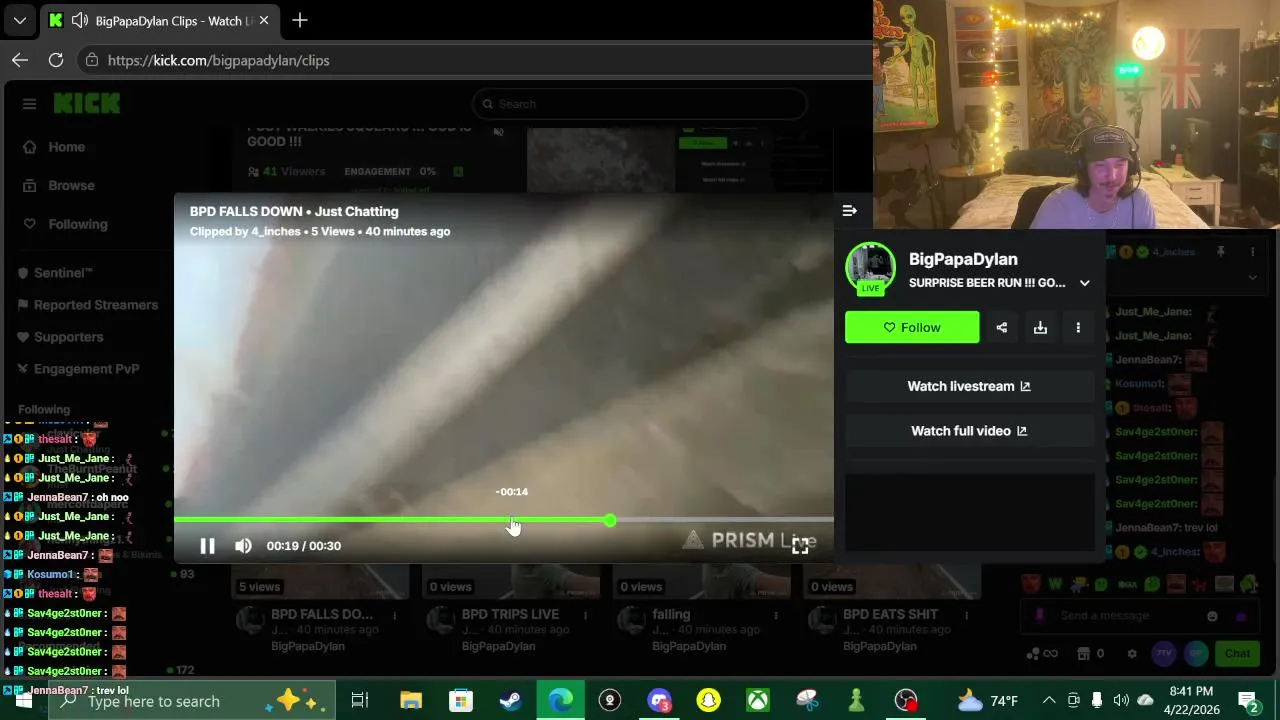Download the clip
The height and width of the screenshot is (720, 1280).
pyautogui.click(x=1040, y=327)
